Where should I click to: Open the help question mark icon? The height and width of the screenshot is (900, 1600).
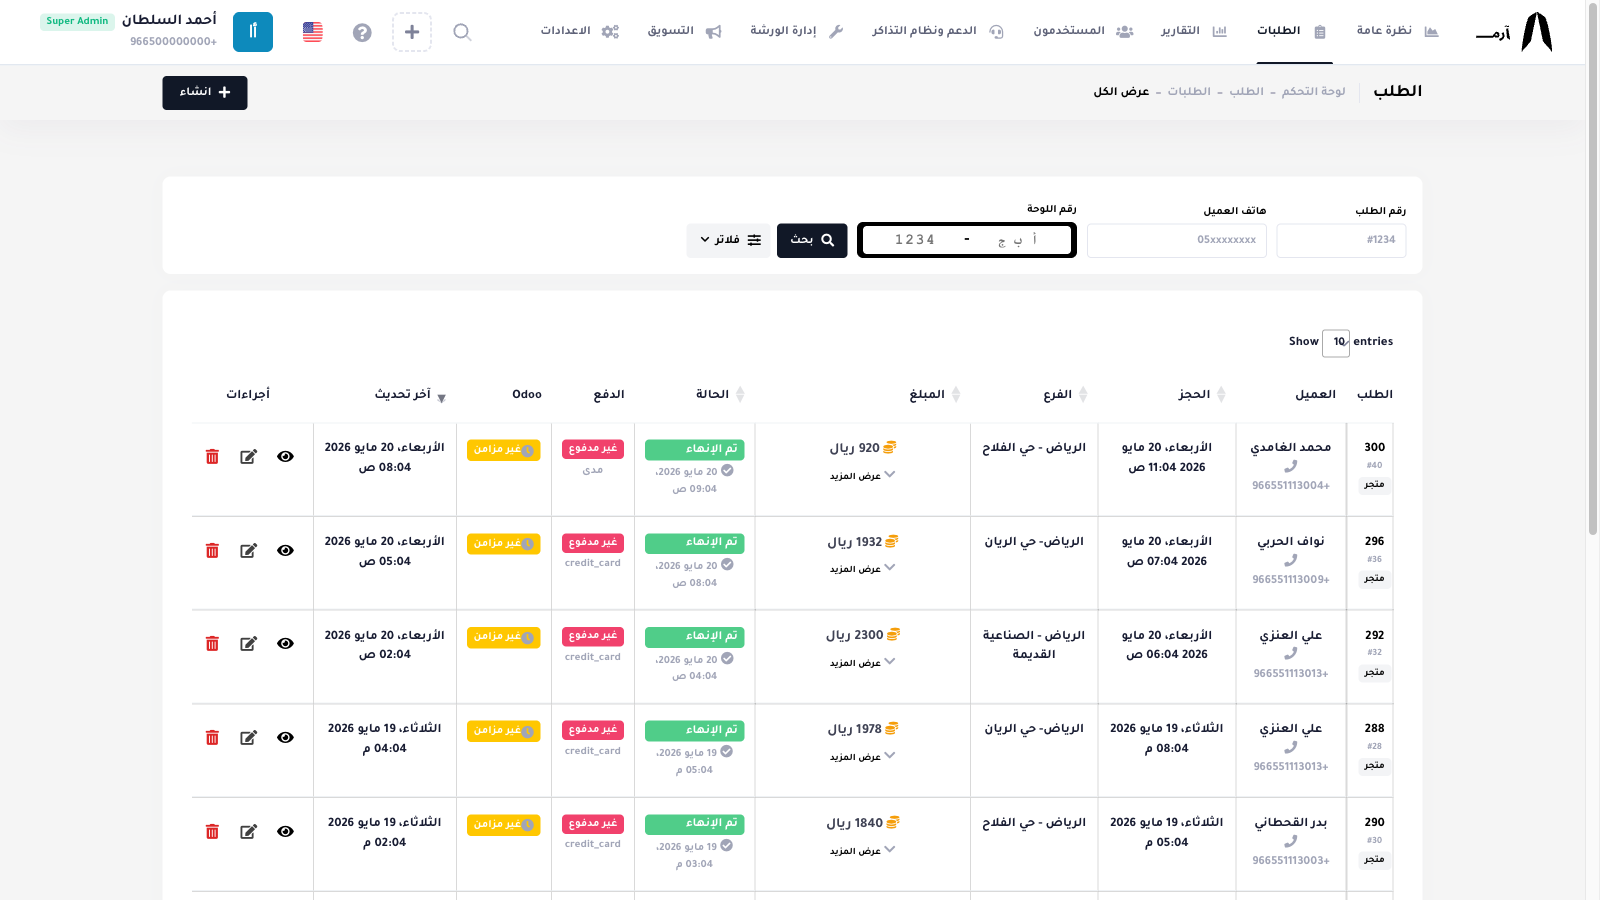point(362,32)
